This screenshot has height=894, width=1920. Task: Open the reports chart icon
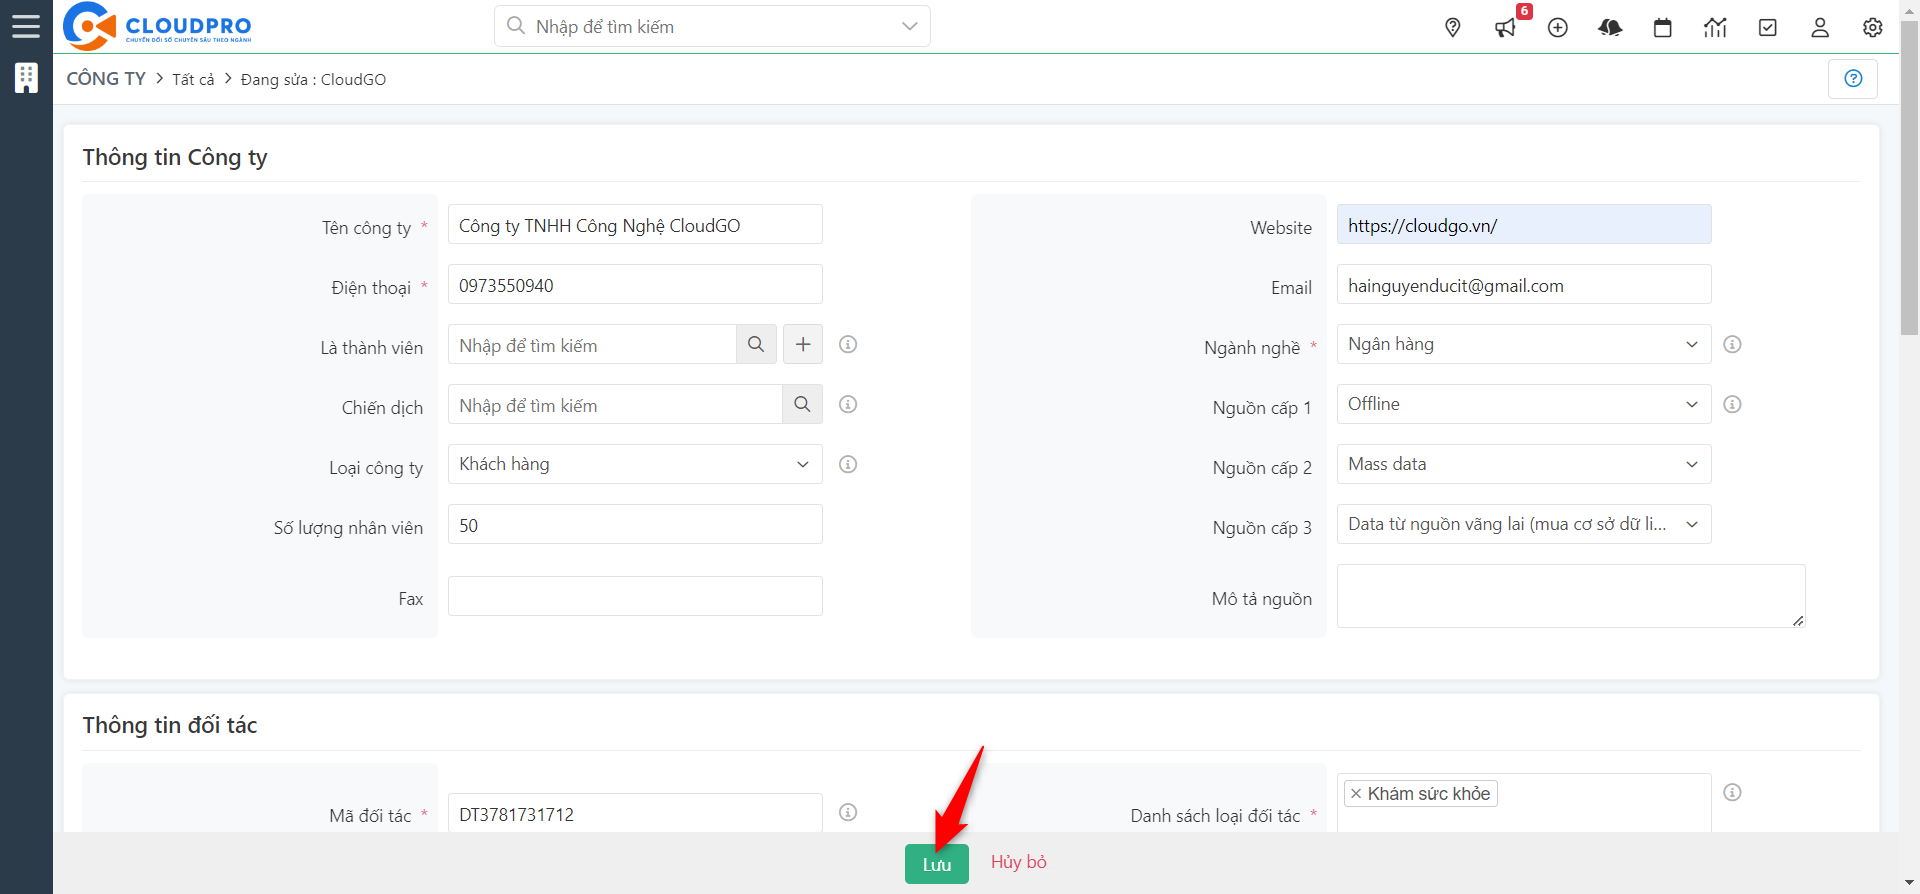point(1715,28)
